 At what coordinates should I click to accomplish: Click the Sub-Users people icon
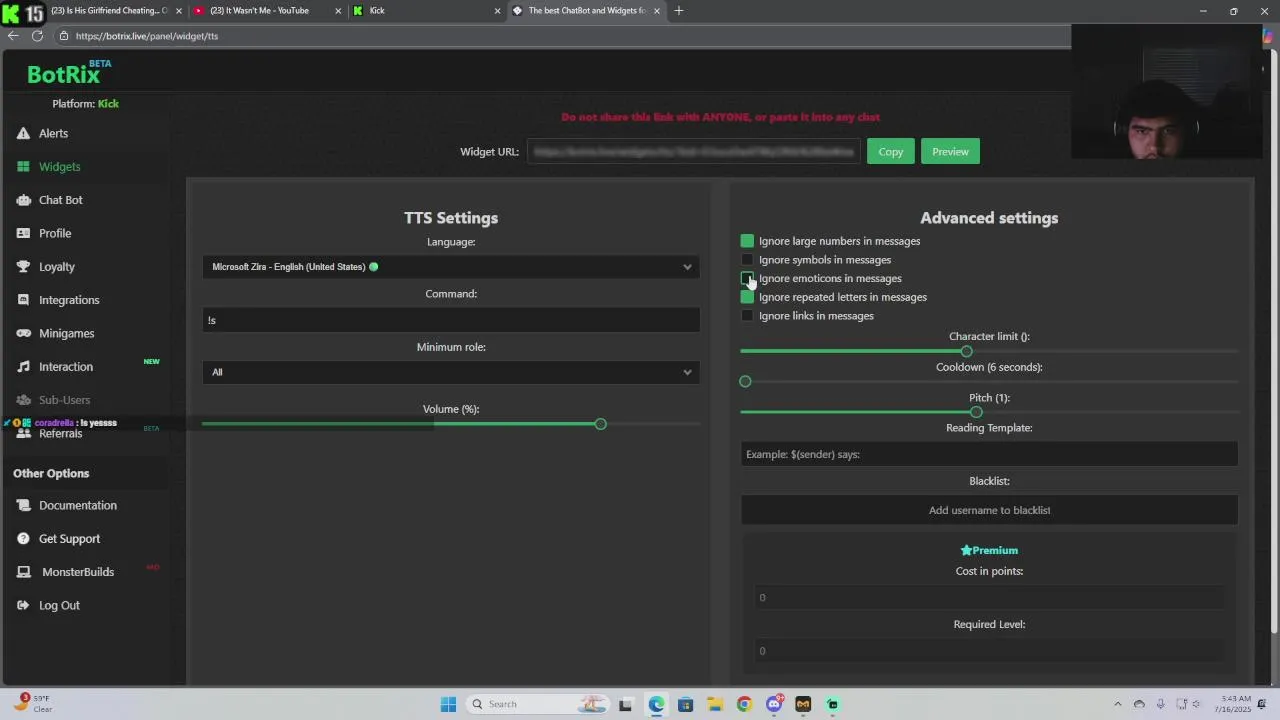(23, 400)
